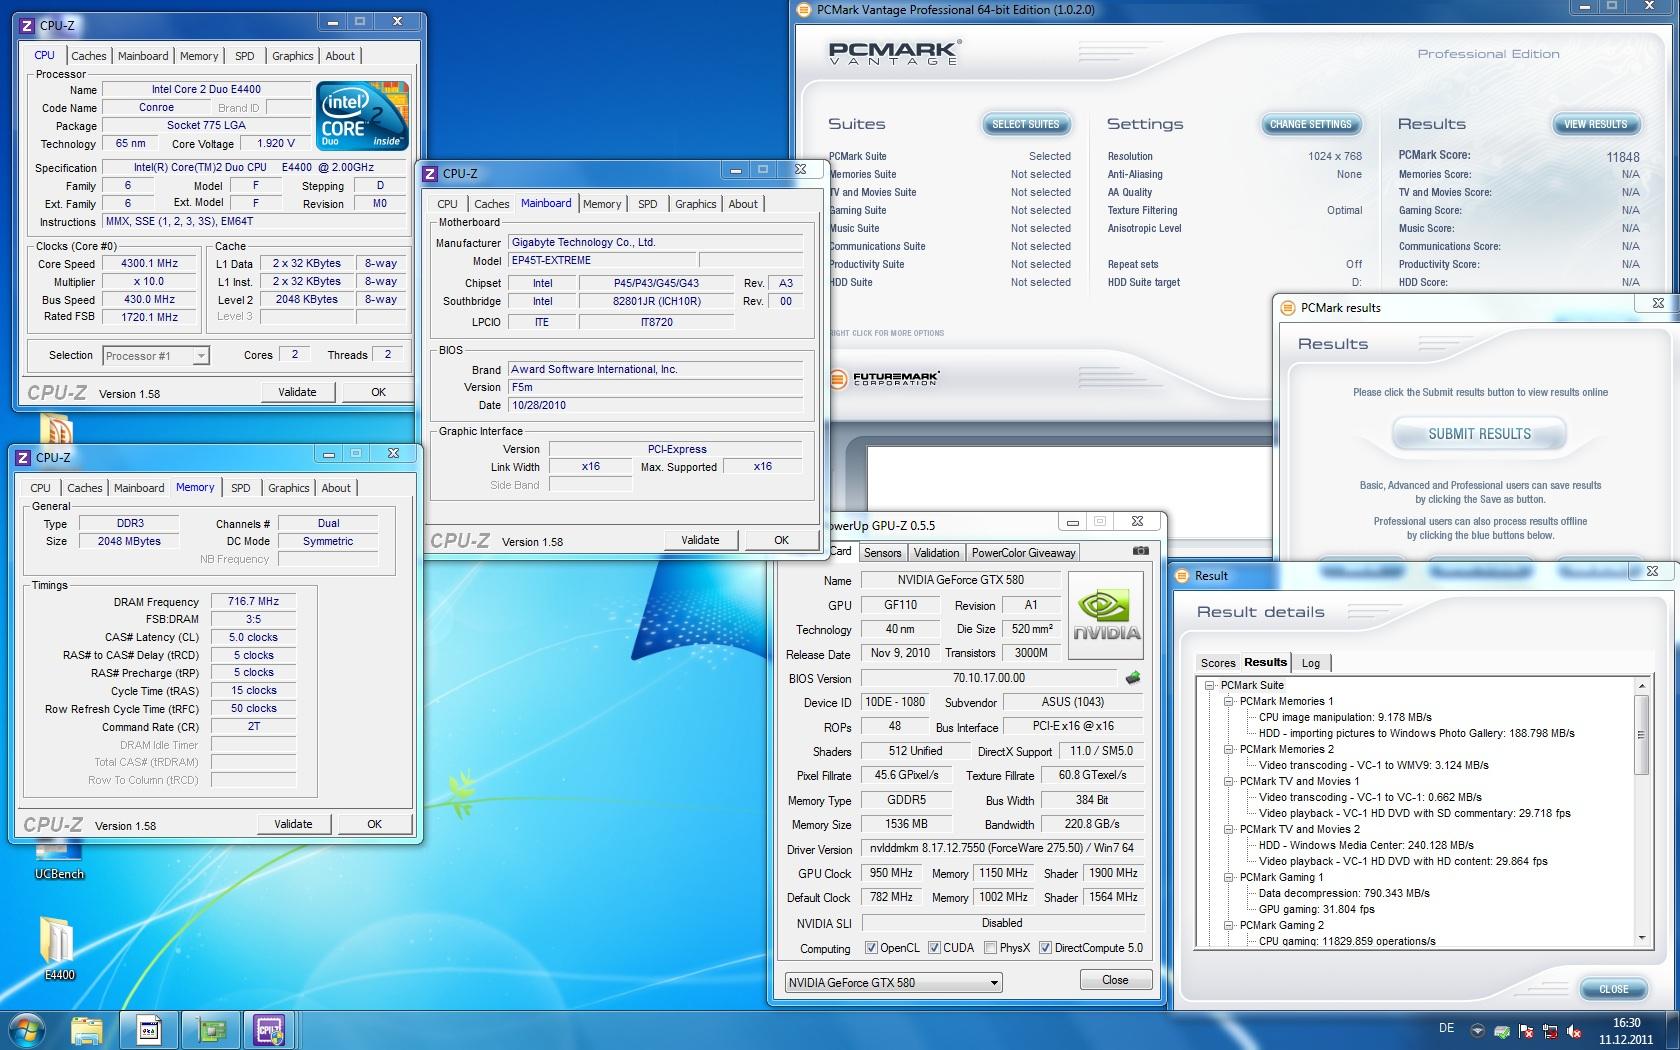Click the DE language indicator
Screen dimensions: 1680x1050
coord(1446,1028)
